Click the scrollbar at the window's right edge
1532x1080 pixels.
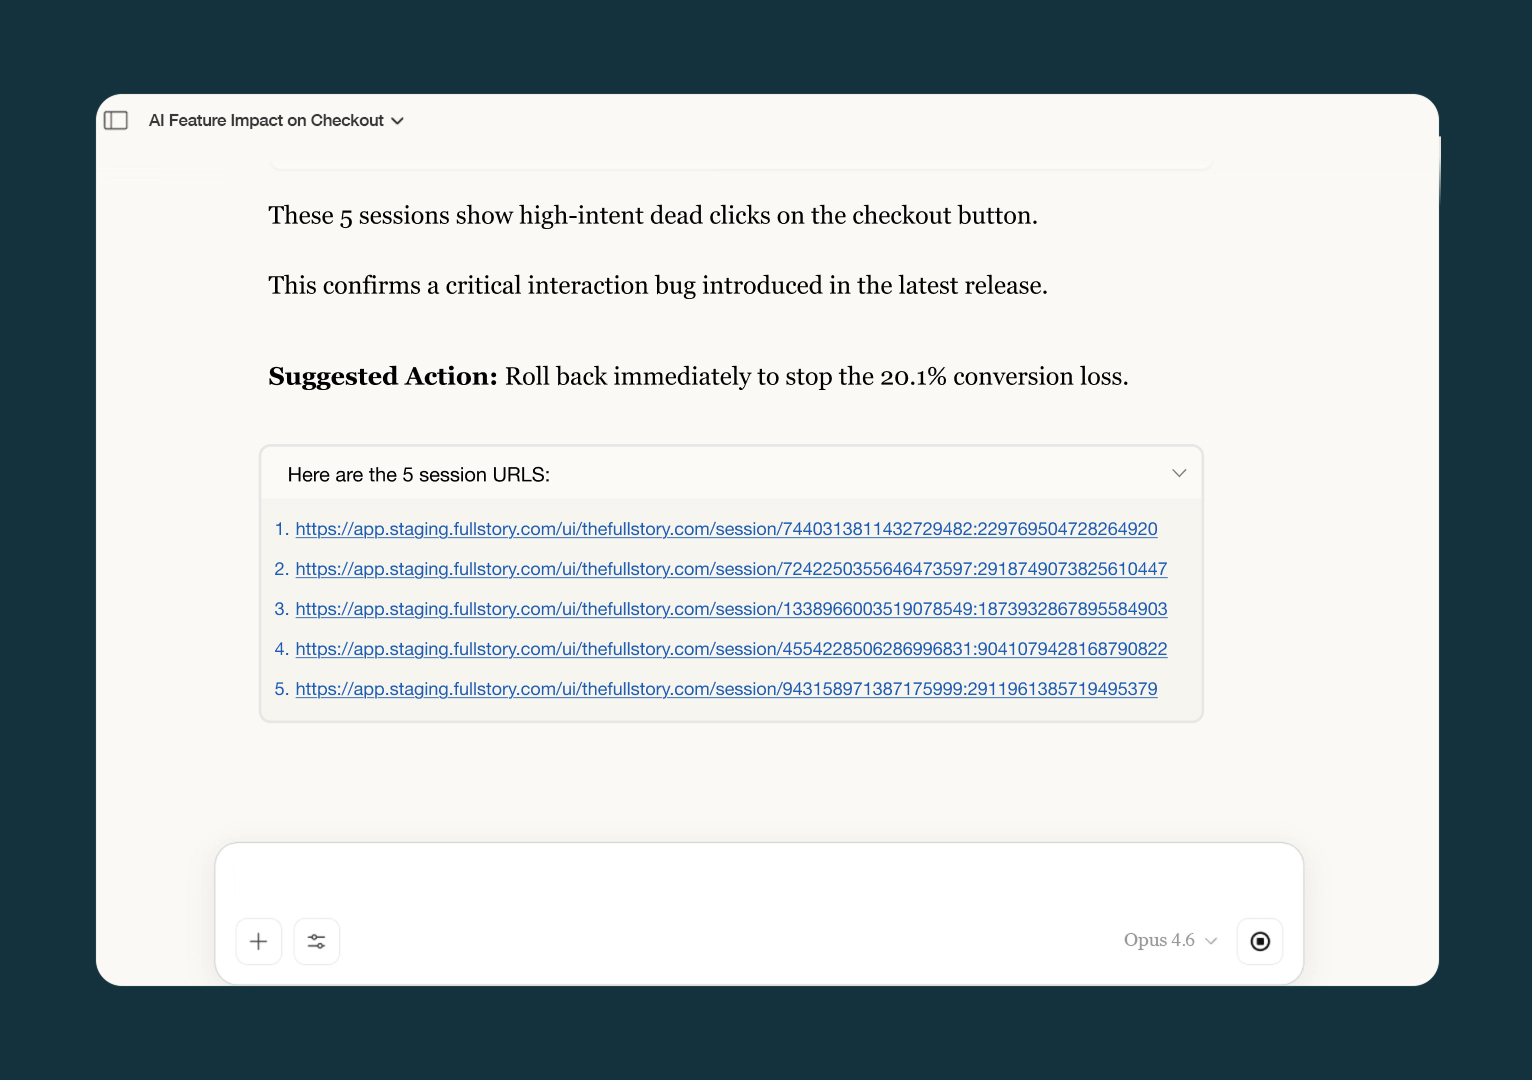(x=1439, y=170)
